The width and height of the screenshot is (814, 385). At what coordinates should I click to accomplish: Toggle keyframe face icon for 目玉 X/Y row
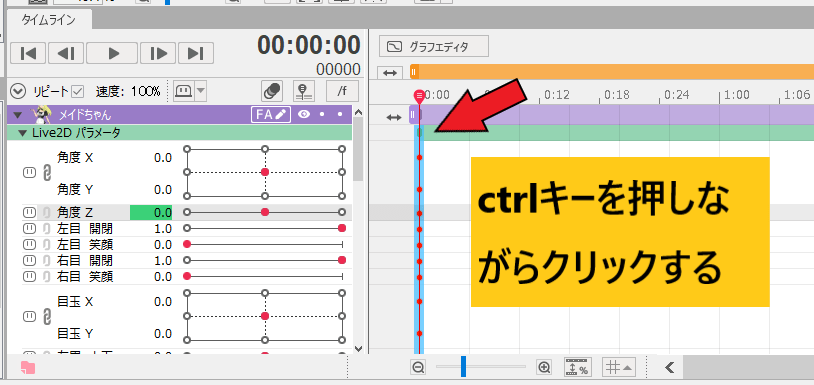pyautogui.click(x=30, y=316)
